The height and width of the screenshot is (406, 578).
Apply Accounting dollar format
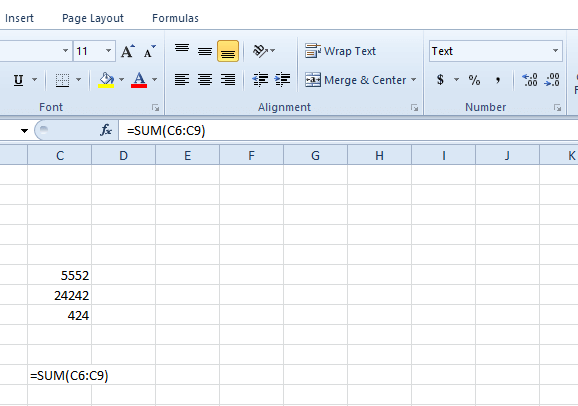(x=440, y=80)
